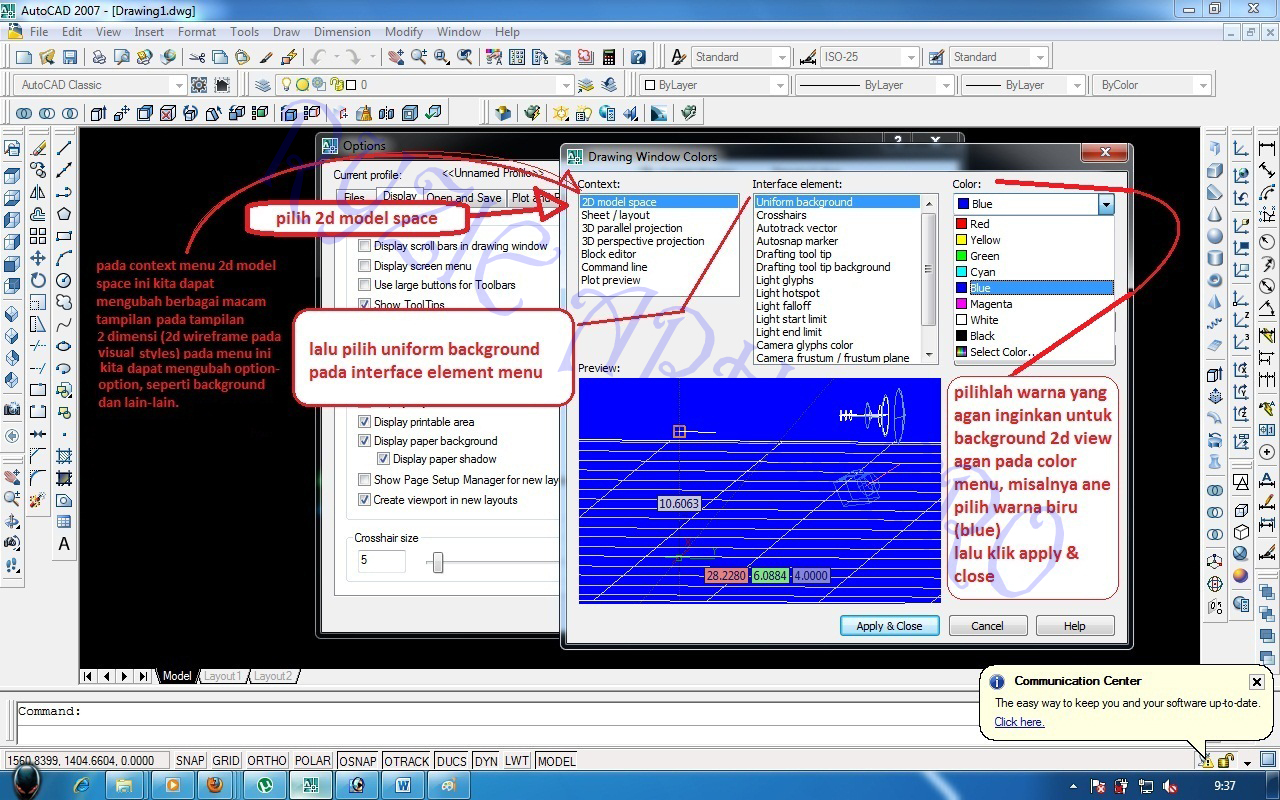
Task: Select the Array modify tool
Action: (38, 236)
